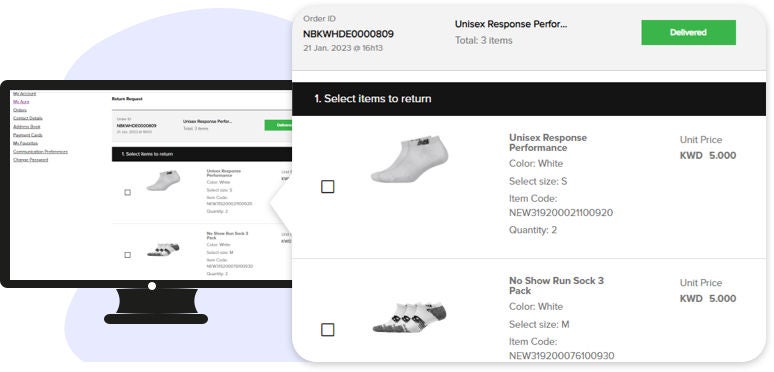Click the enlarged 'Quantity: 2' text
The image size is (774, 372).
[533, 230]
